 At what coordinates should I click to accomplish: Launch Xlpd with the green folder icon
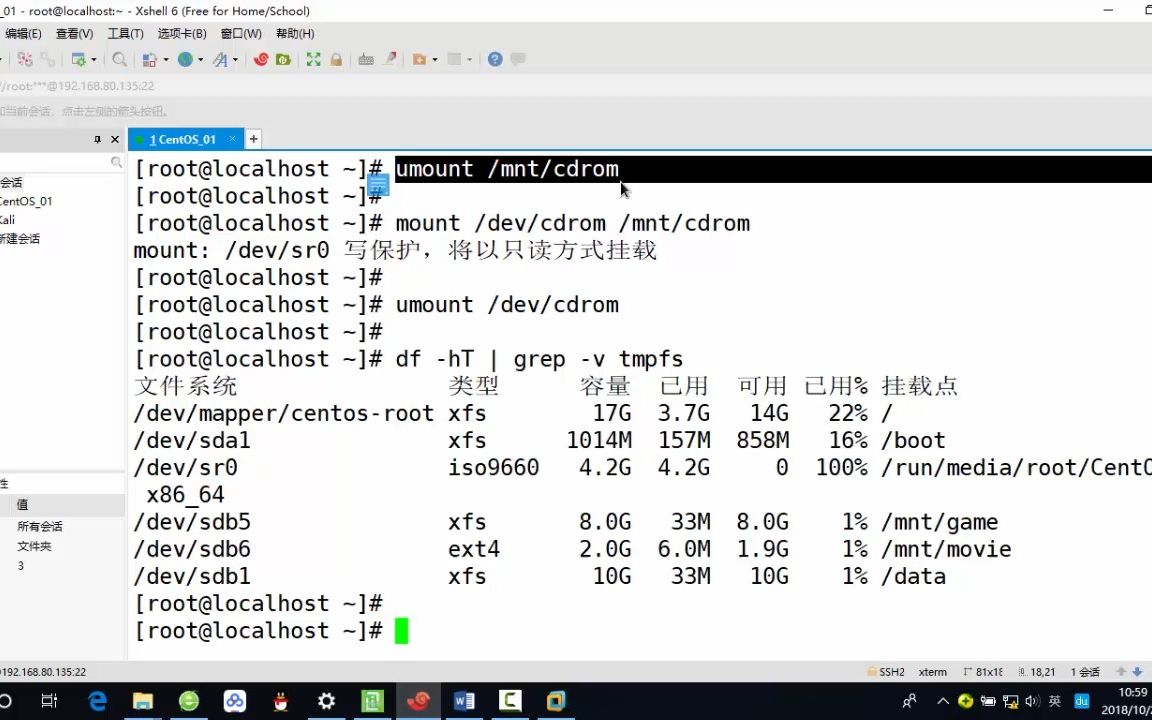(283, 60)
